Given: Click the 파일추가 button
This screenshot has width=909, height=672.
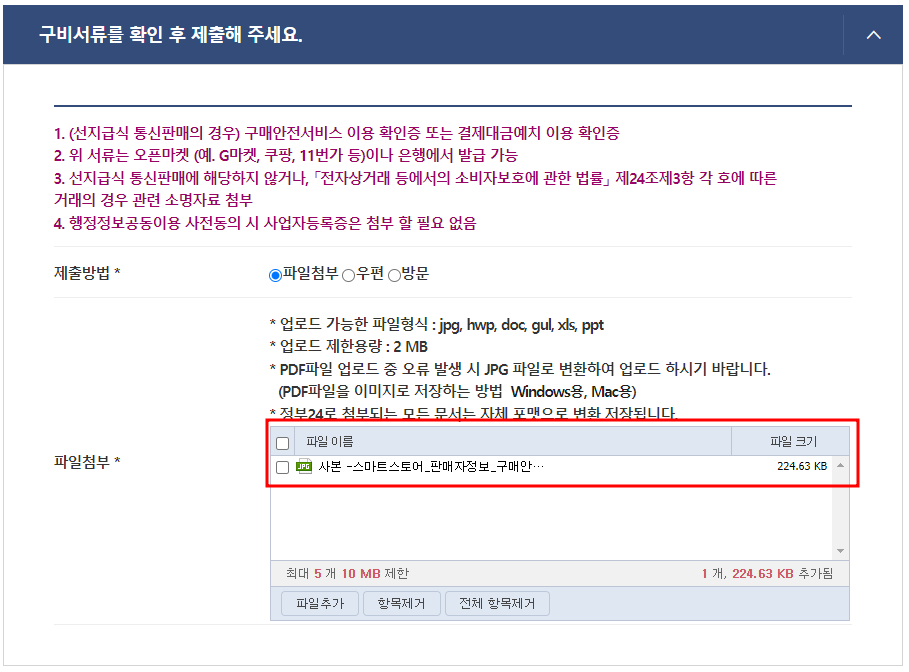Looking at the screenshot, I should pyautogui.click(x=319, y=604).
